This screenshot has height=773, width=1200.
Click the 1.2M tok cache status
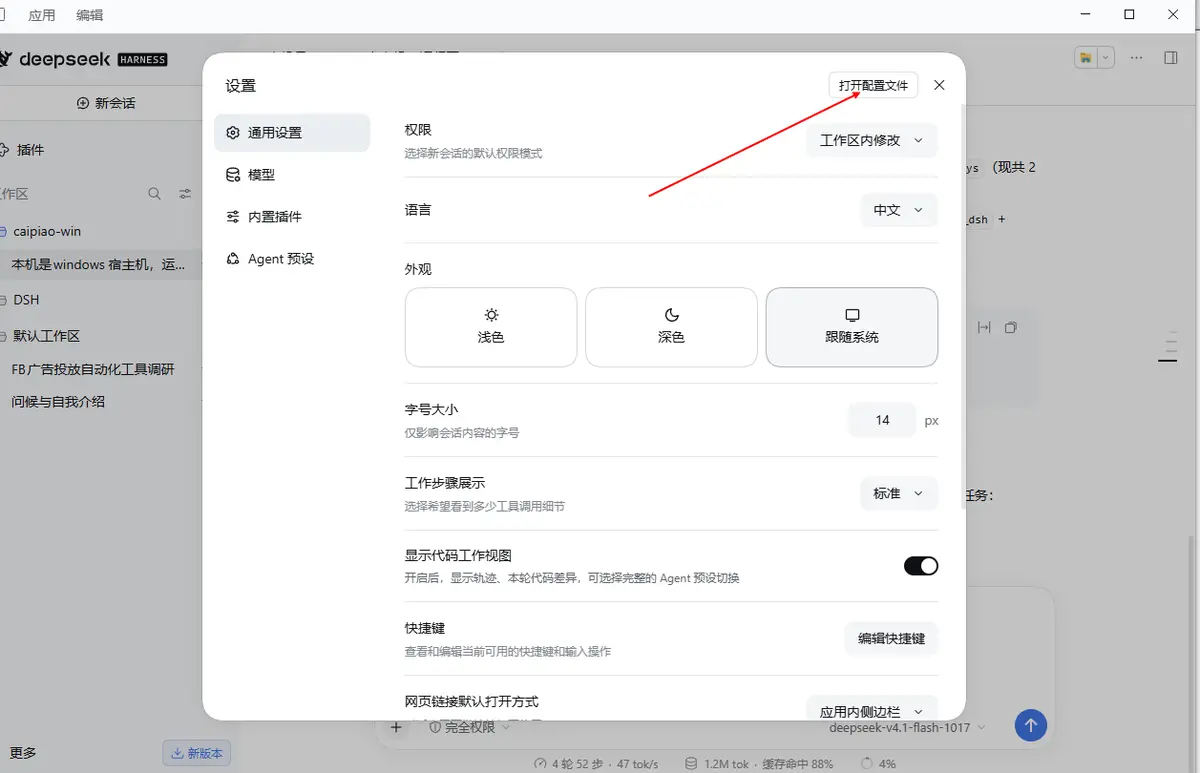759,763
